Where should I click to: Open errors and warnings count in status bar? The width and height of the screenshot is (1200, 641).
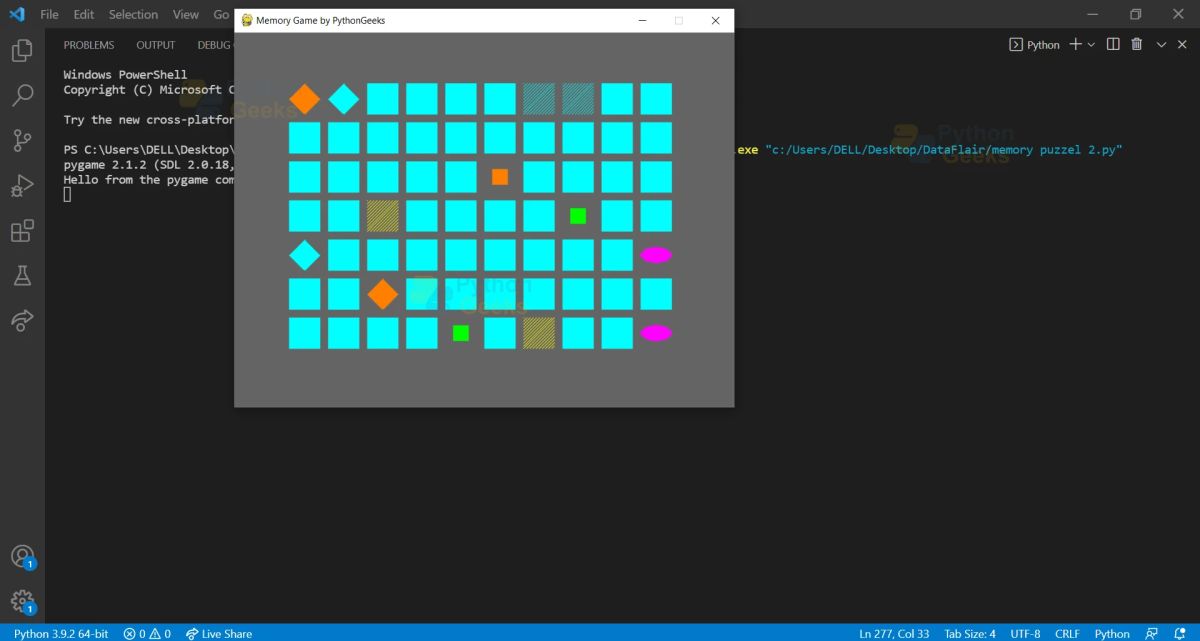pyautogui.click(x=147, y=633)
